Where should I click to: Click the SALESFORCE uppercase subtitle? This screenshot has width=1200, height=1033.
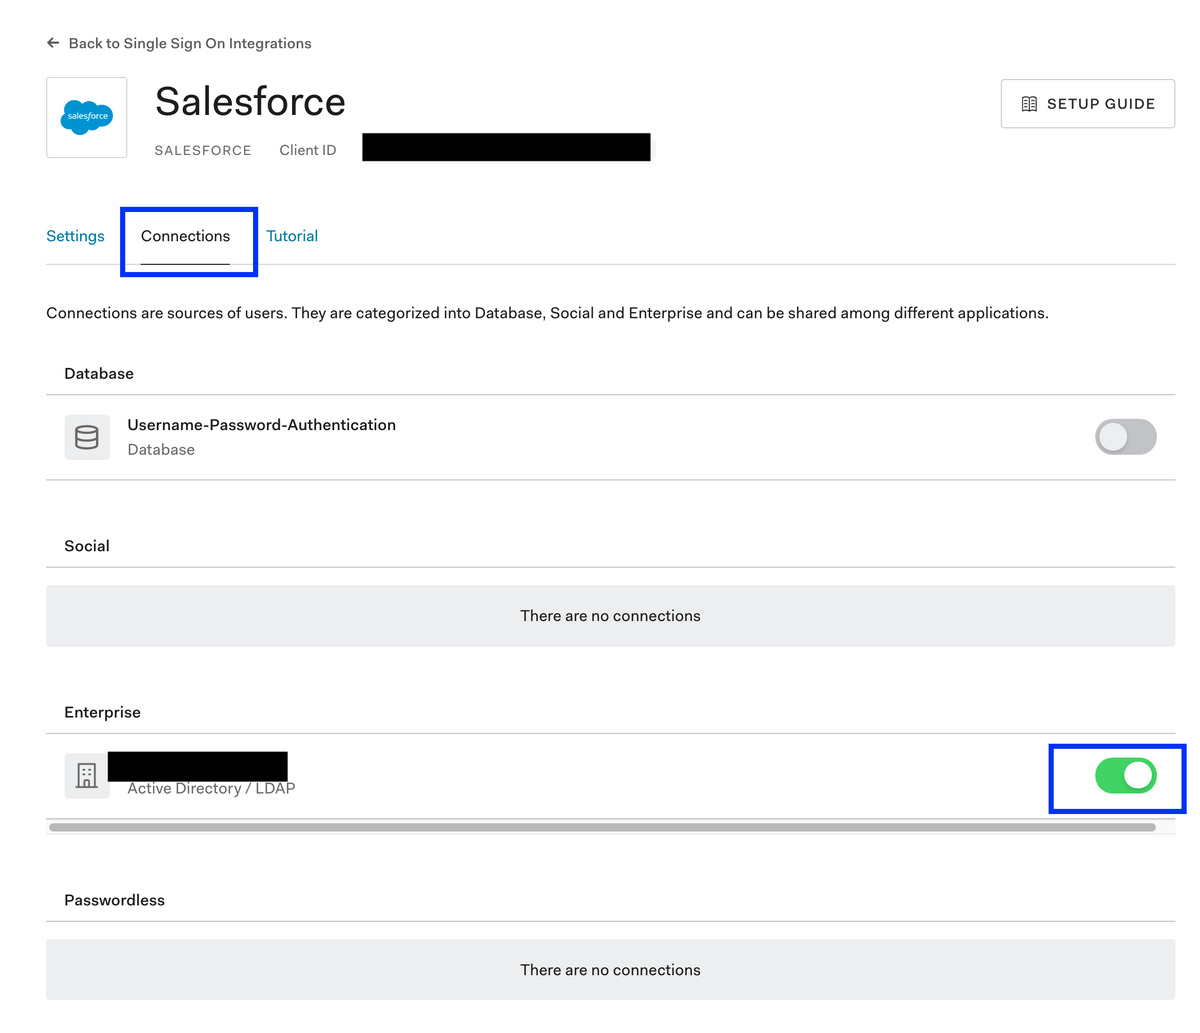tap(203, 150)
